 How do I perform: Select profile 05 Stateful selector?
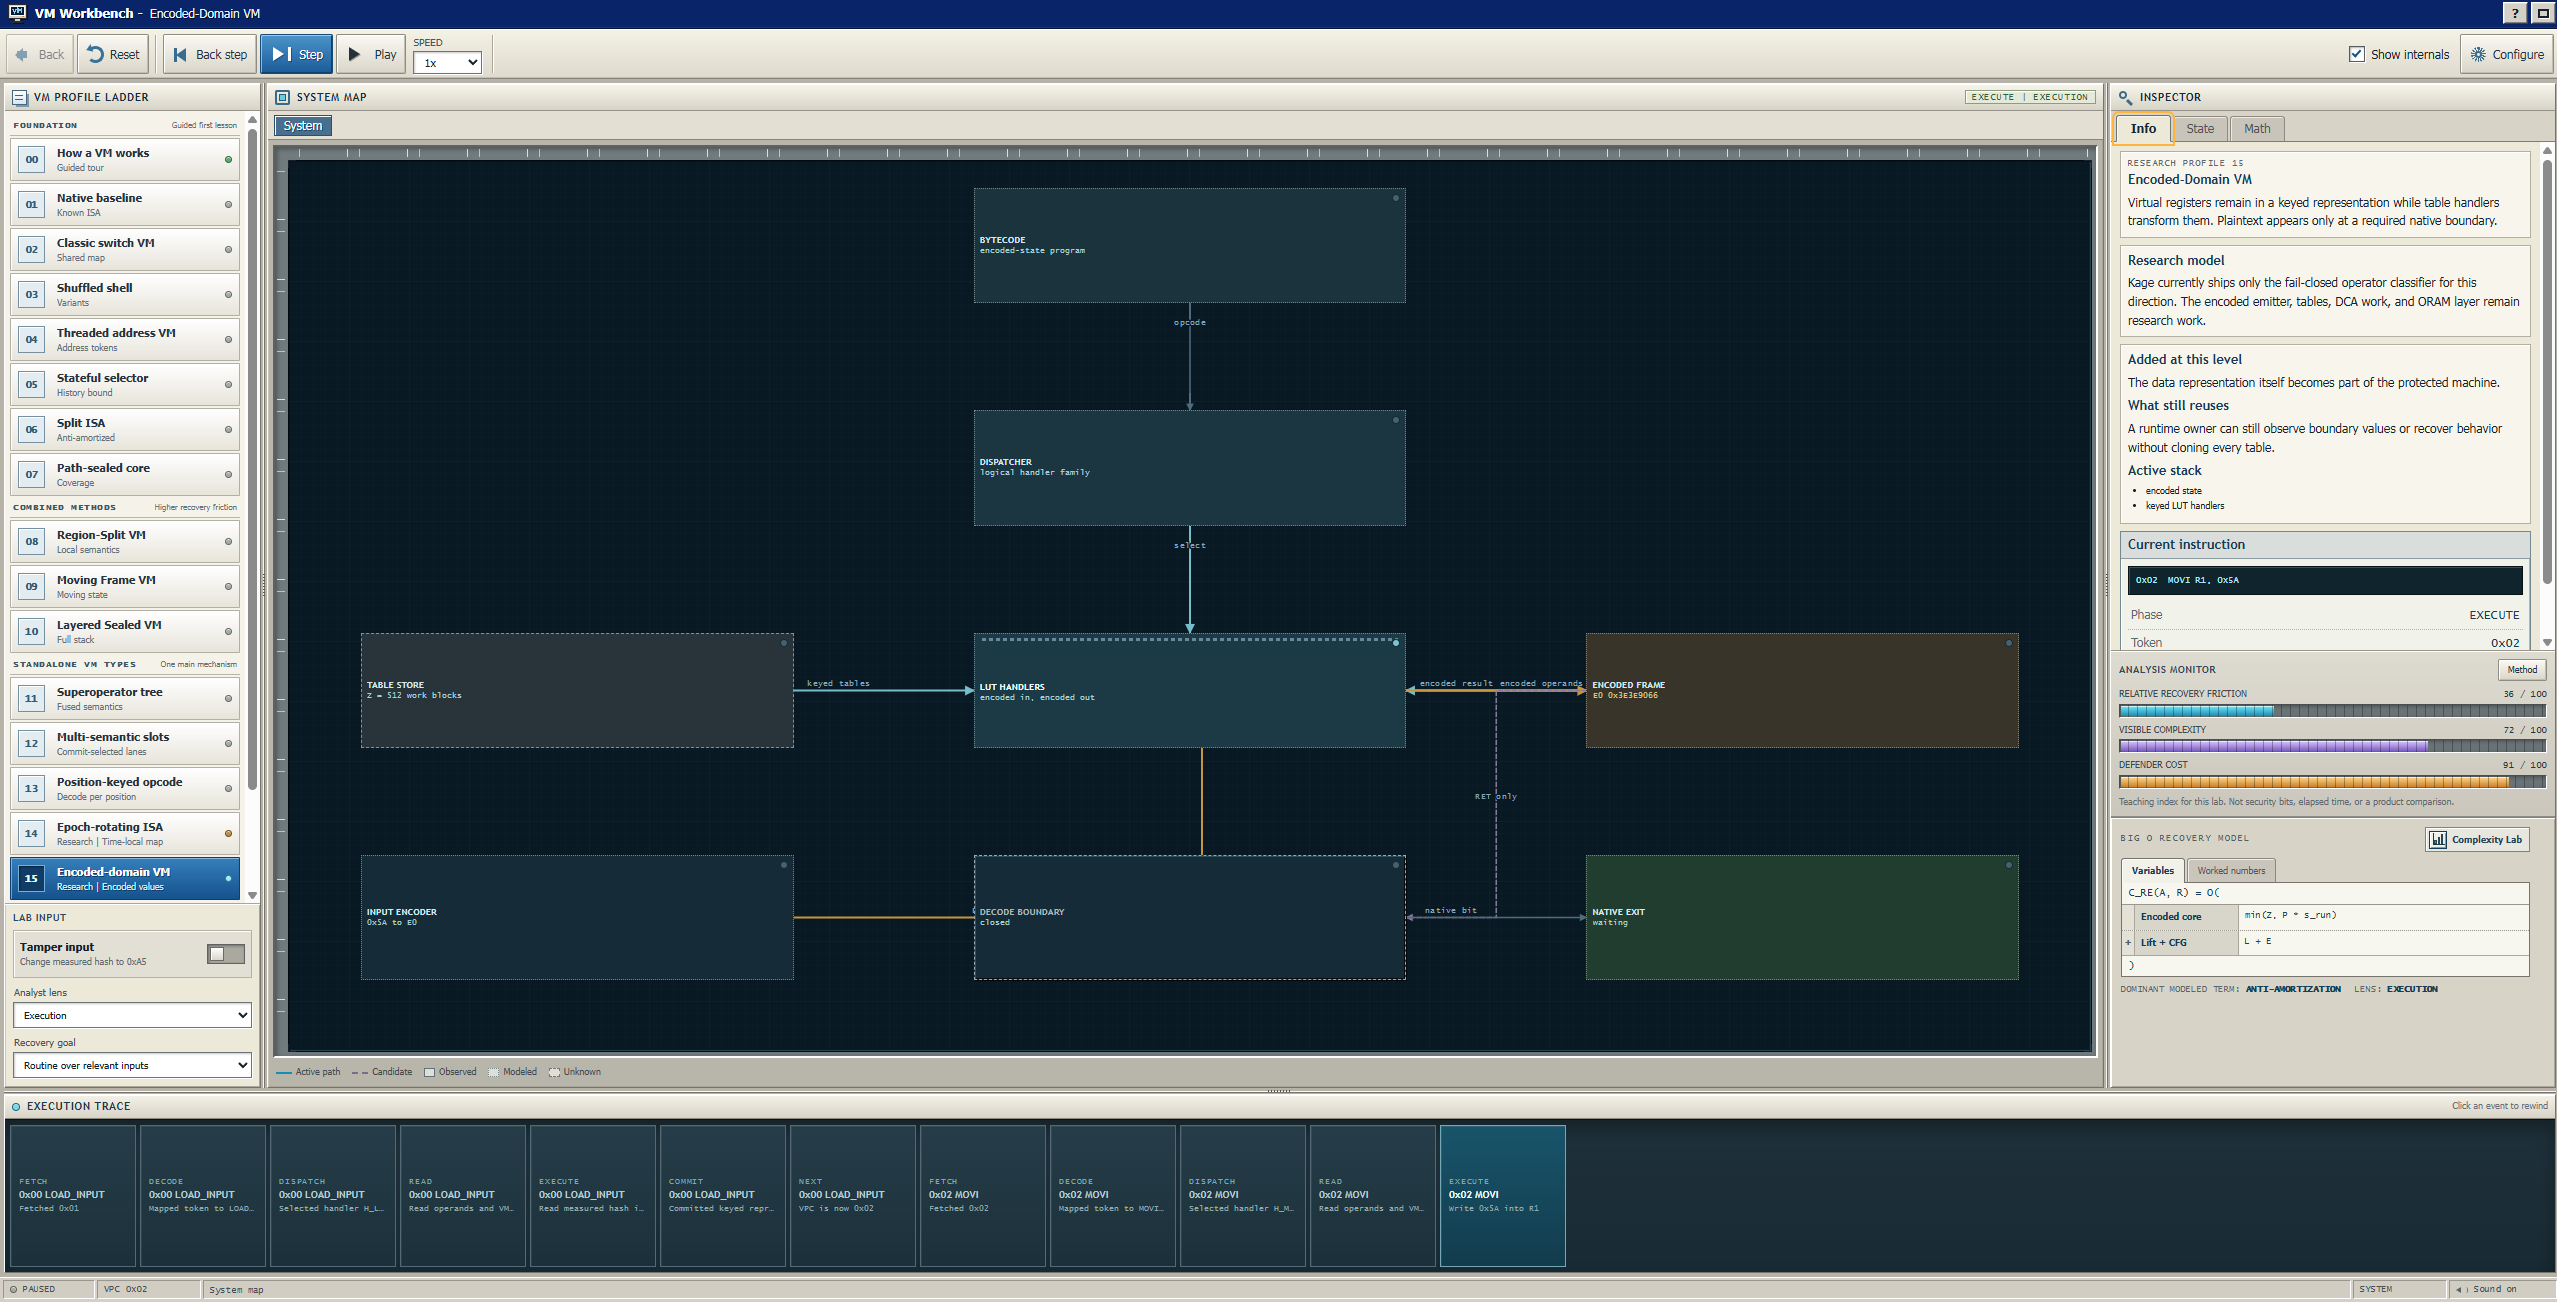125,384
